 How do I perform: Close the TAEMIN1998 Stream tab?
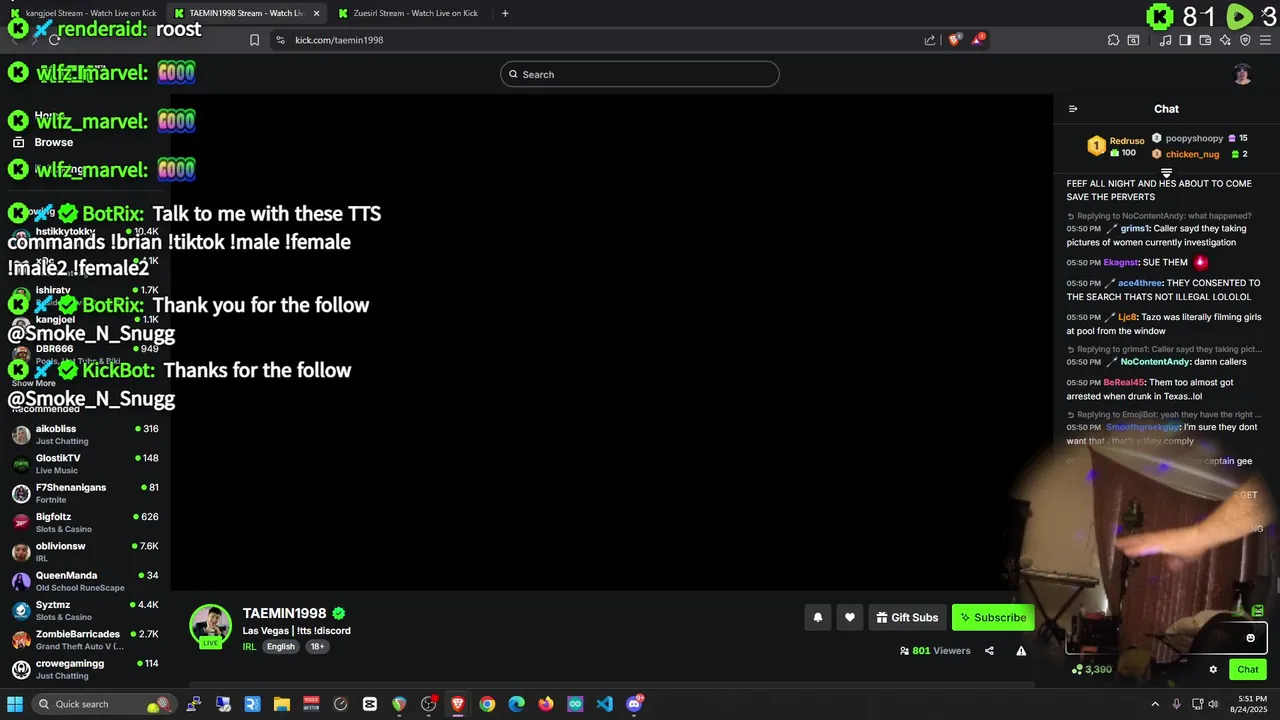[317, 13]
